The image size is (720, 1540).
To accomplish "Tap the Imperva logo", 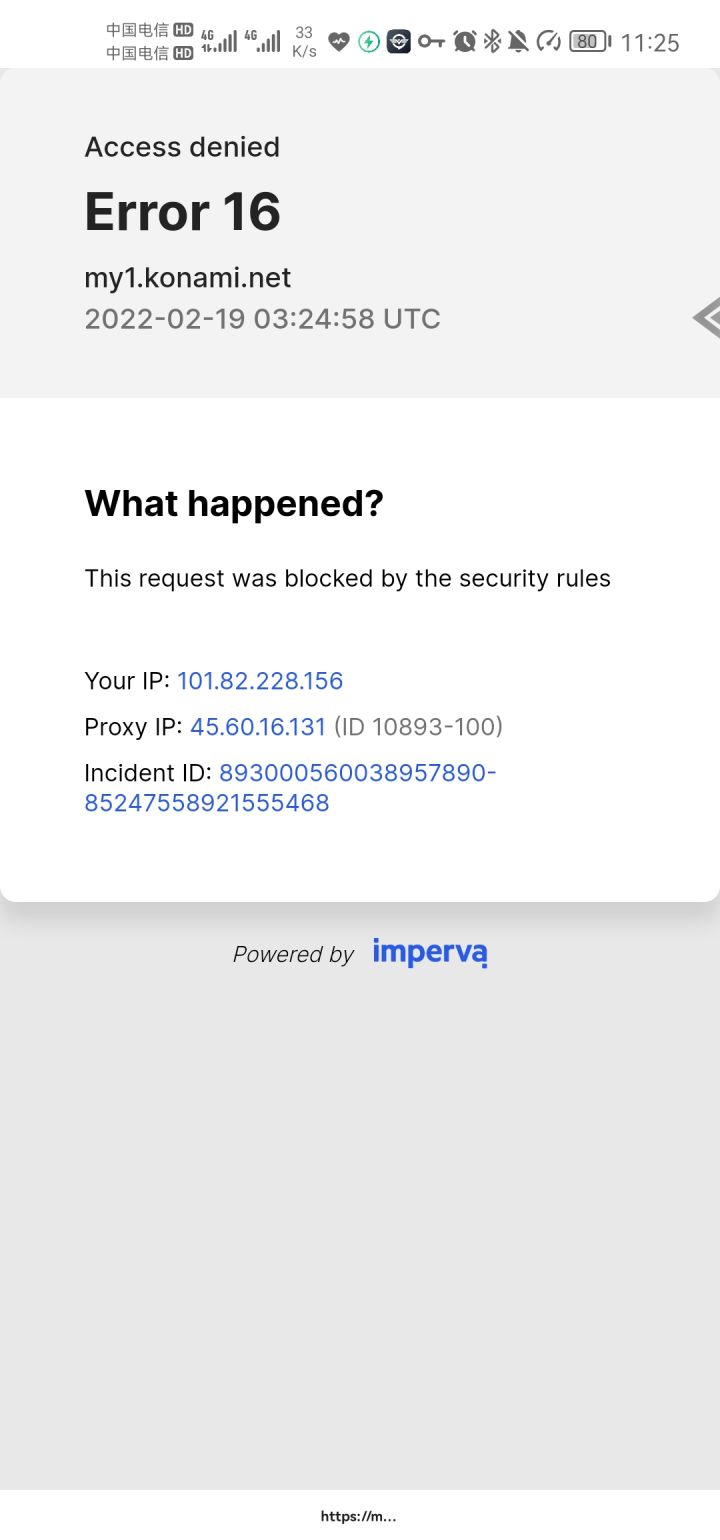I will click(430, 953).
